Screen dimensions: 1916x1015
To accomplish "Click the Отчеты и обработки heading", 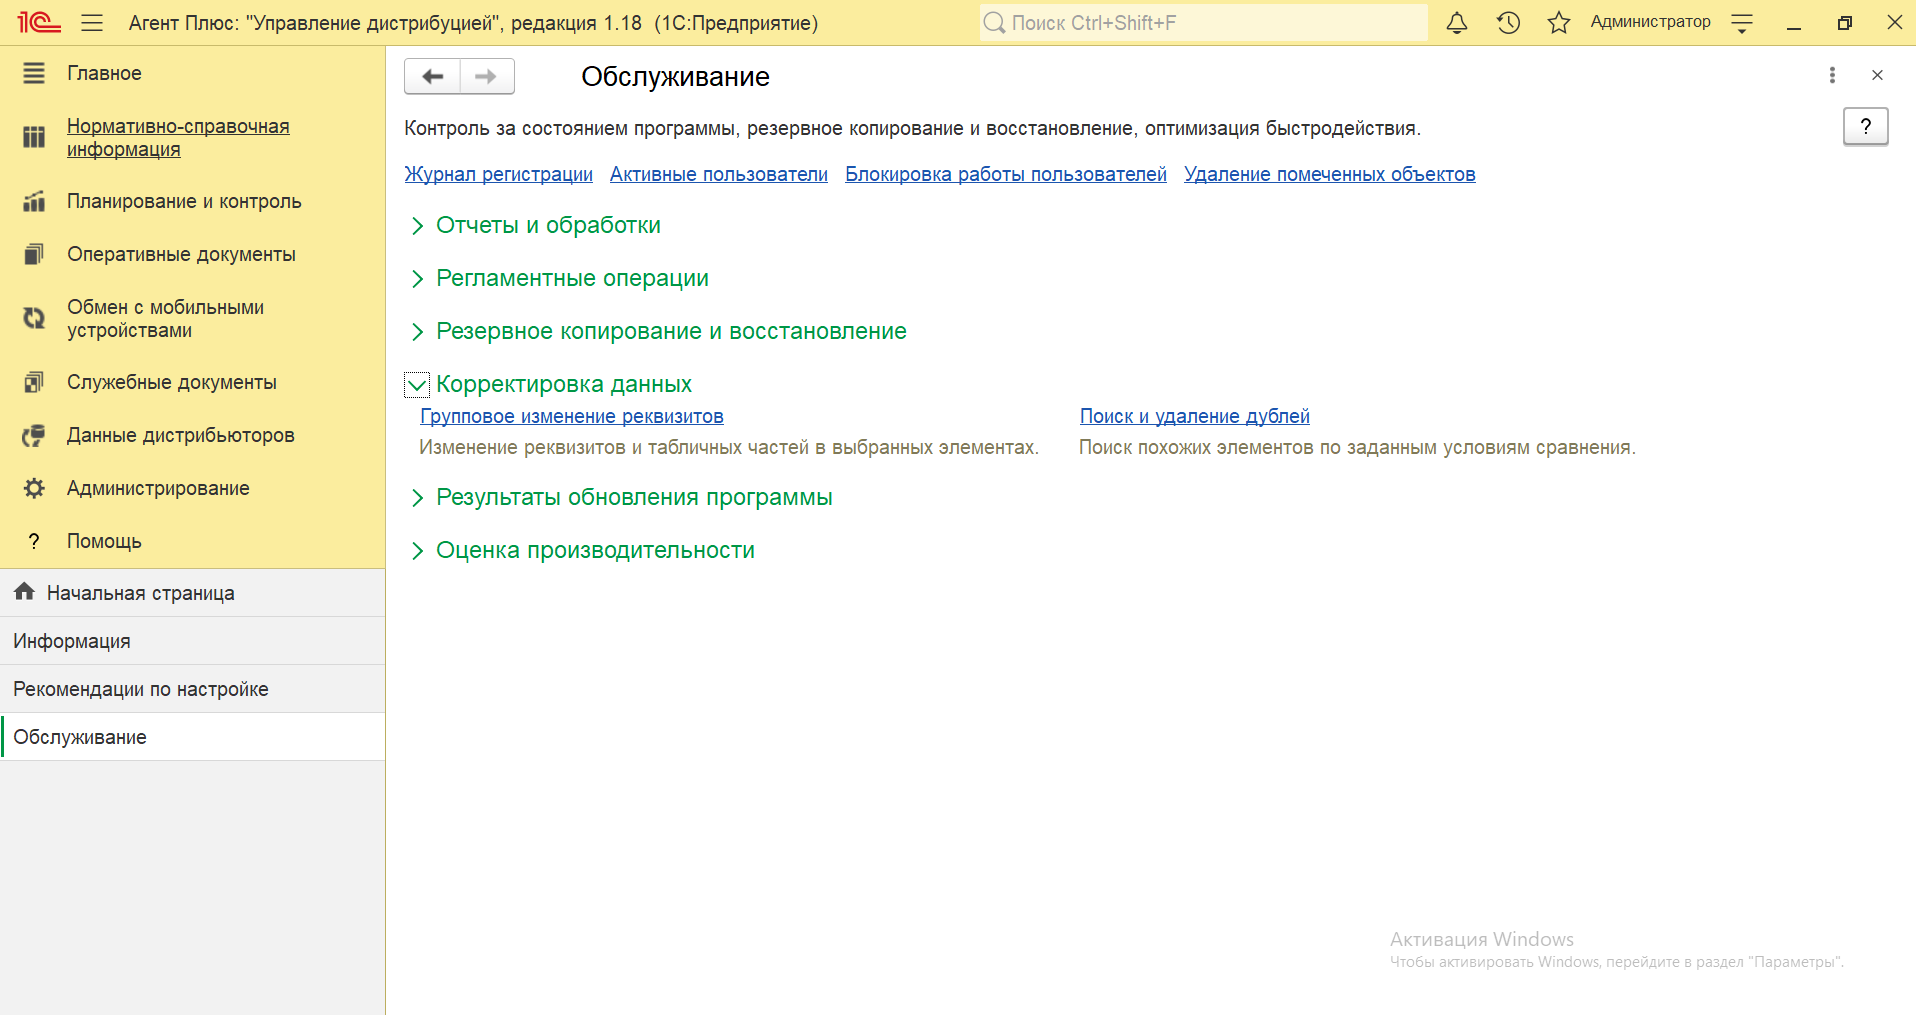I will [548, 225].
